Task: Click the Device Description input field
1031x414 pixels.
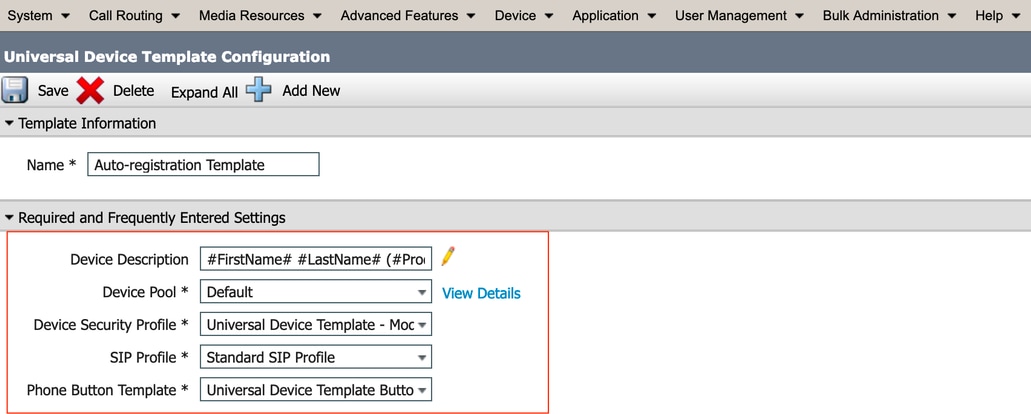Action: (316, 259)
